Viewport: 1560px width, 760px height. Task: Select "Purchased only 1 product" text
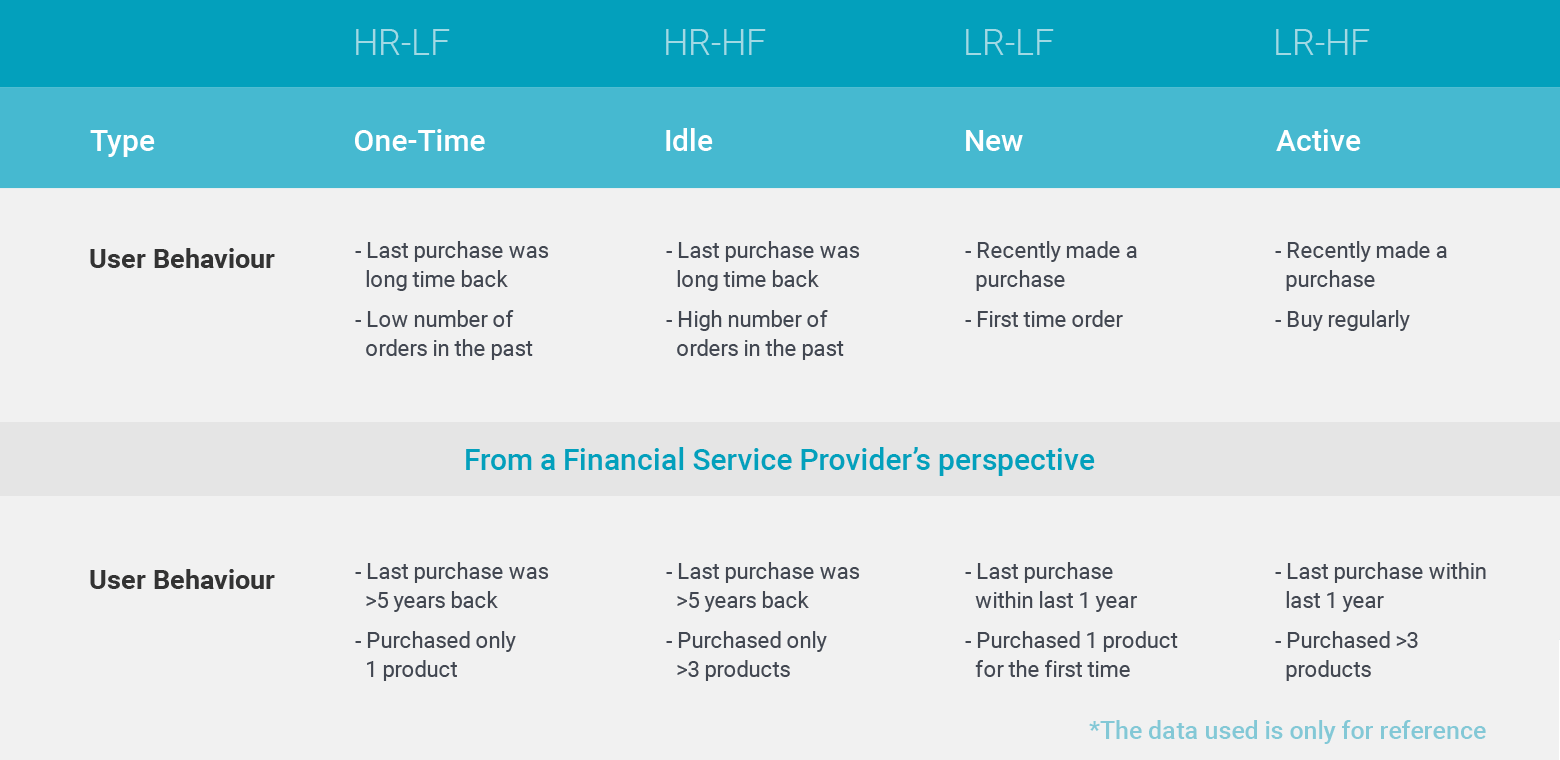click(436, 655)
